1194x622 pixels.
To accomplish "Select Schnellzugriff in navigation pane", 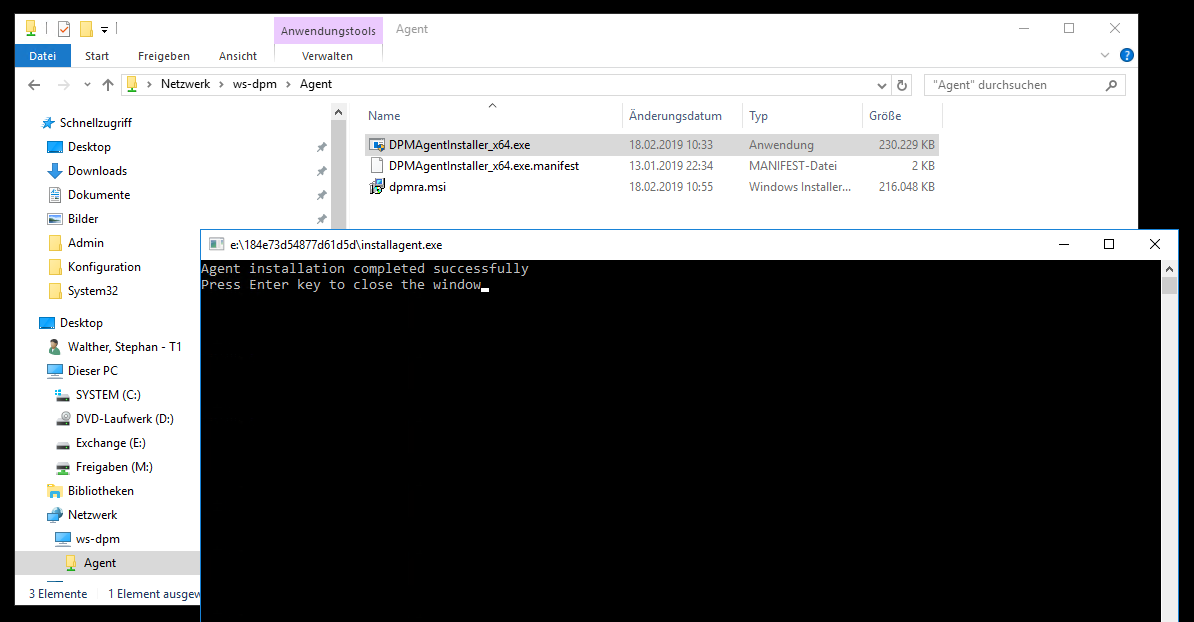I will (x=95, y=123).
